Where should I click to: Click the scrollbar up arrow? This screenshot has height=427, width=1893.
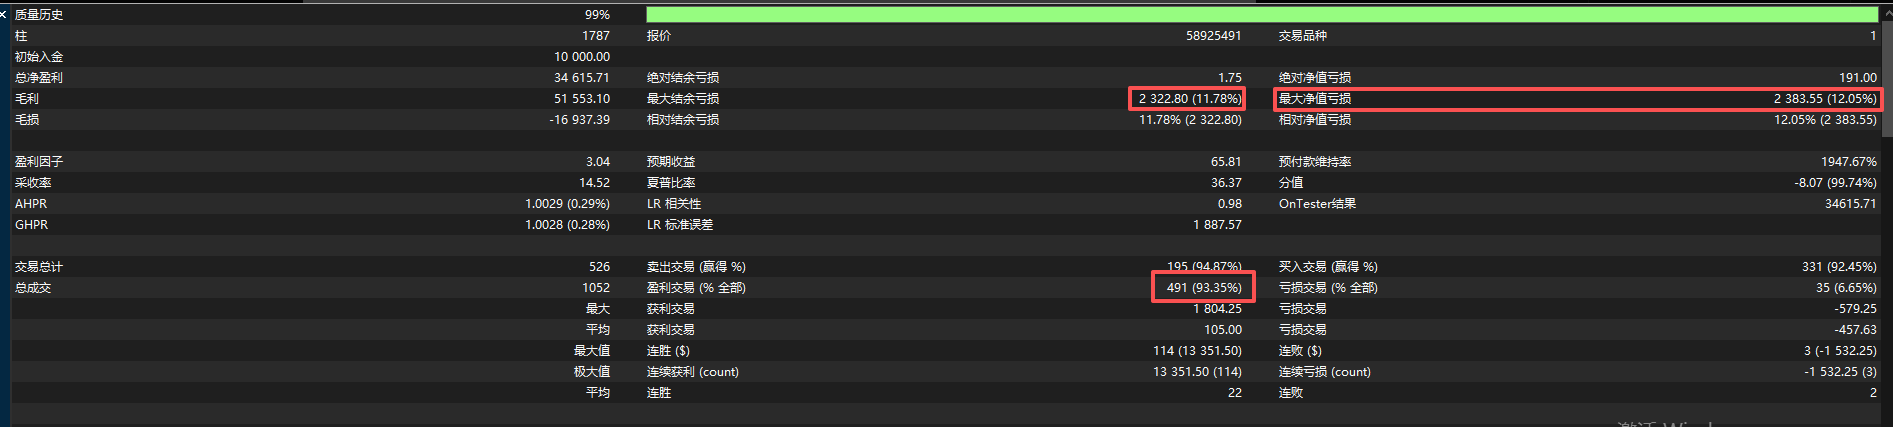click(1887, 13)
